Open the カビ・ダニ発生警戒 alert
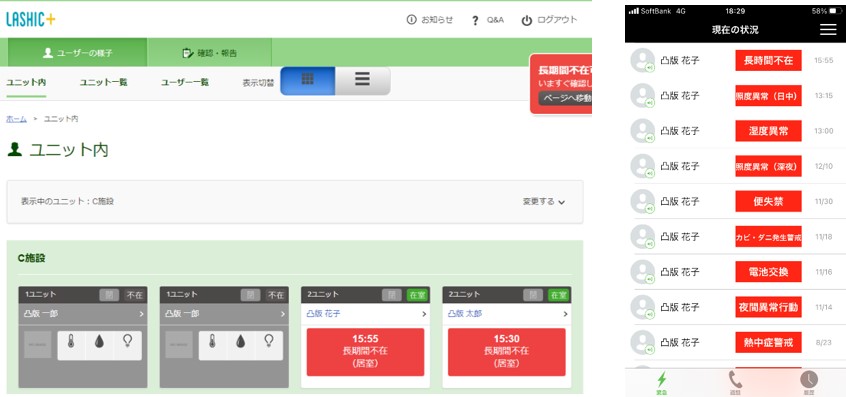 pyautogui.click(x=768, y=237)
